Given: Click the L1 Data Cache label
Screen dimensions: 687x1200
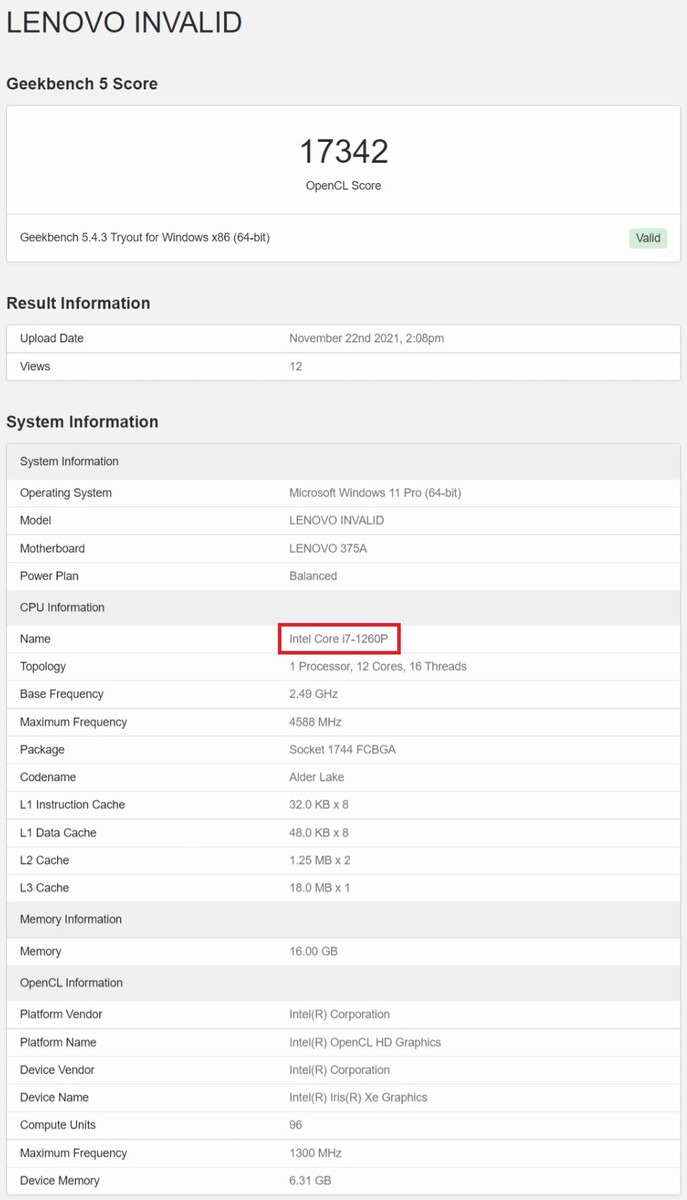Looking at the screenshot, I should [x=59, y=833].
